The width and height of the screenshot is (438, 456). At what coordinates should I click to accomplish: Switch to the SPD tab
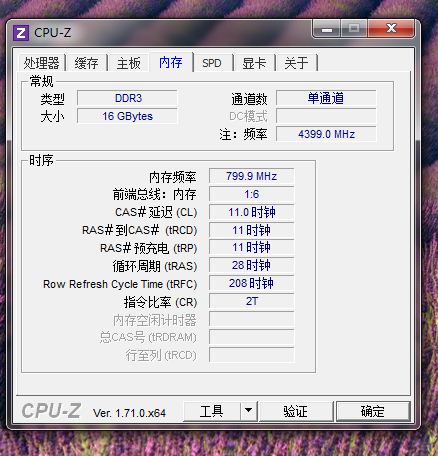(212, 63)
